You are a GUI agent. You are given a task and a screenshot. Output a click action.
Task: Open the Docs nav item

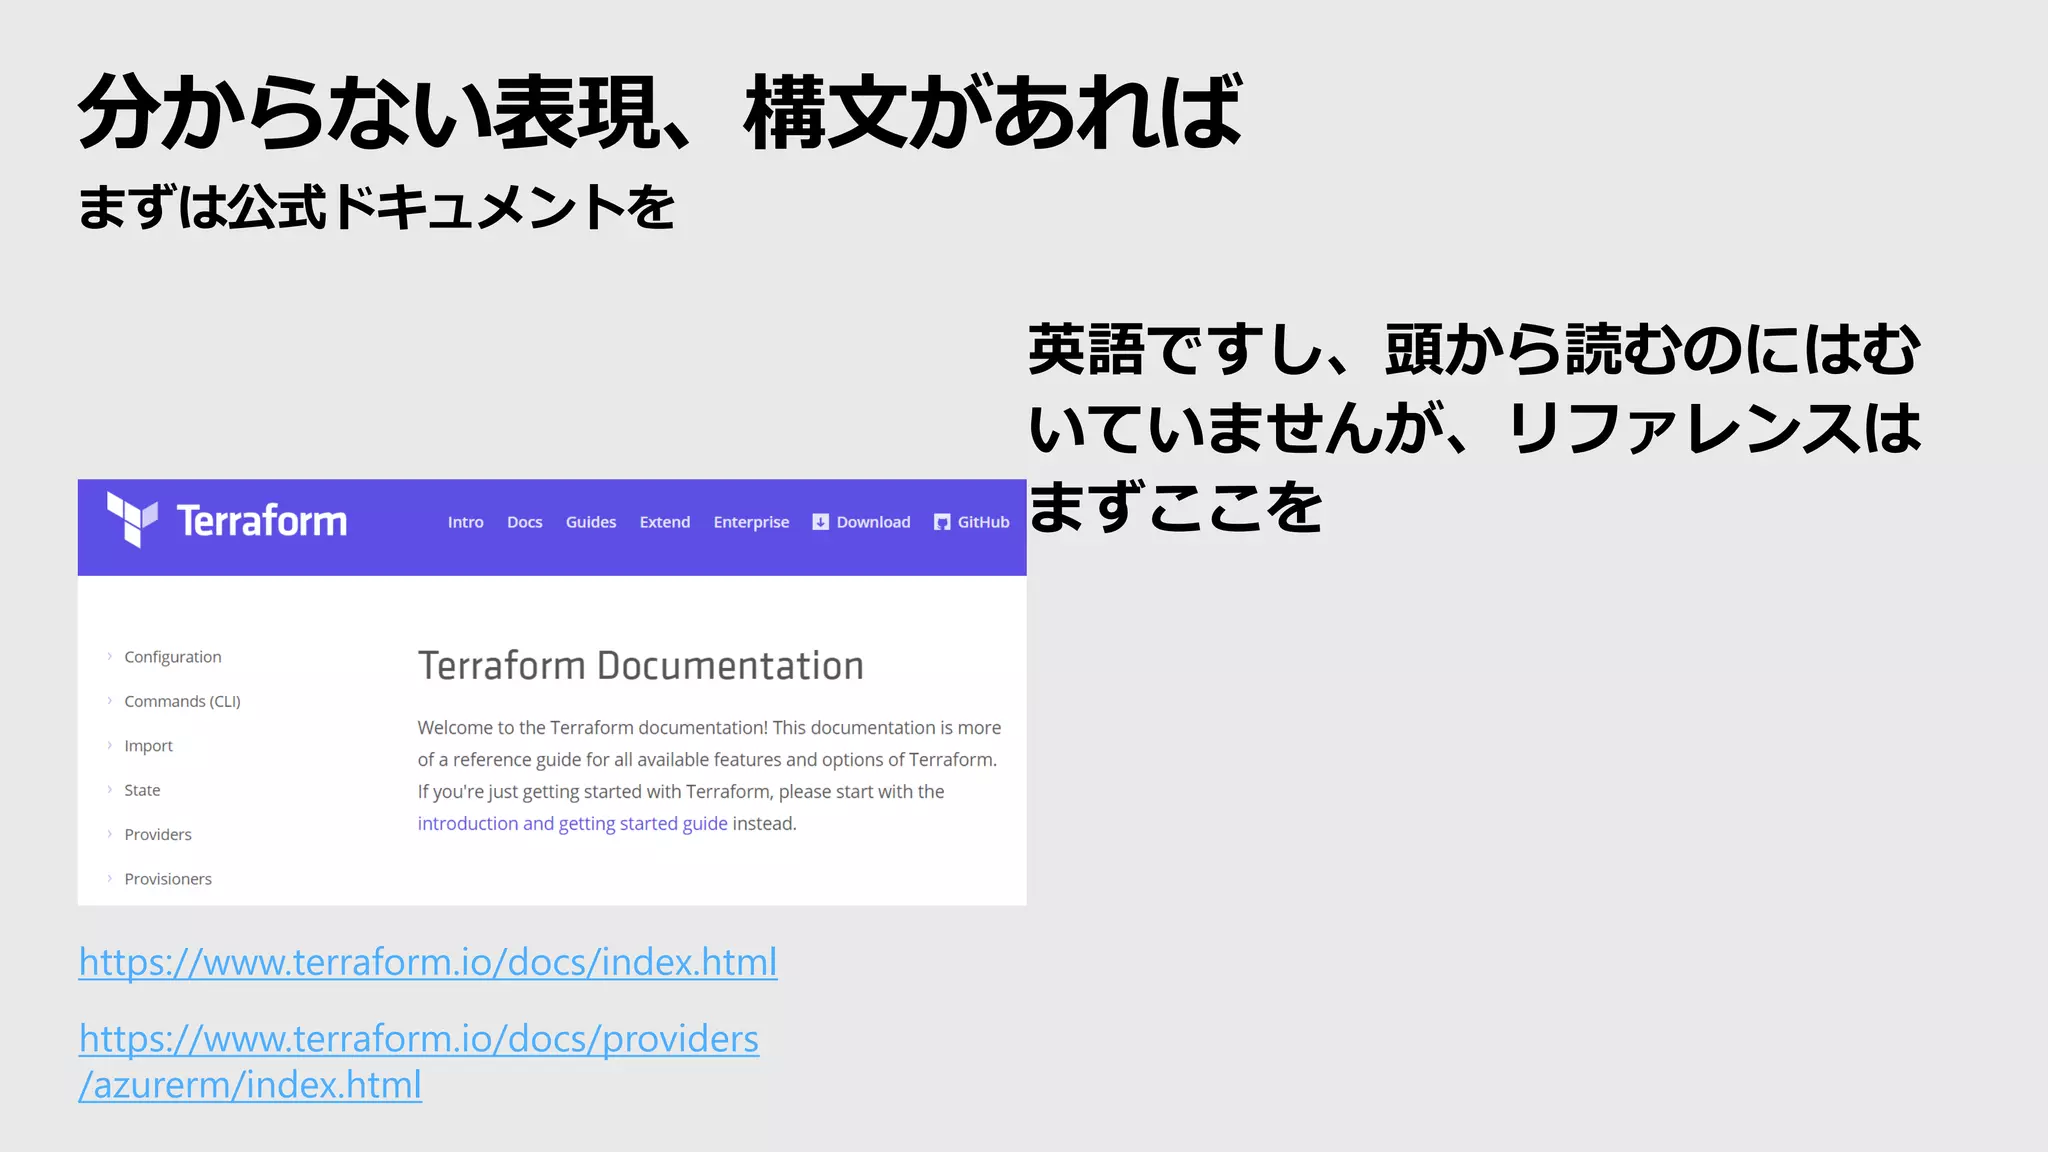[x=525, y=522]
